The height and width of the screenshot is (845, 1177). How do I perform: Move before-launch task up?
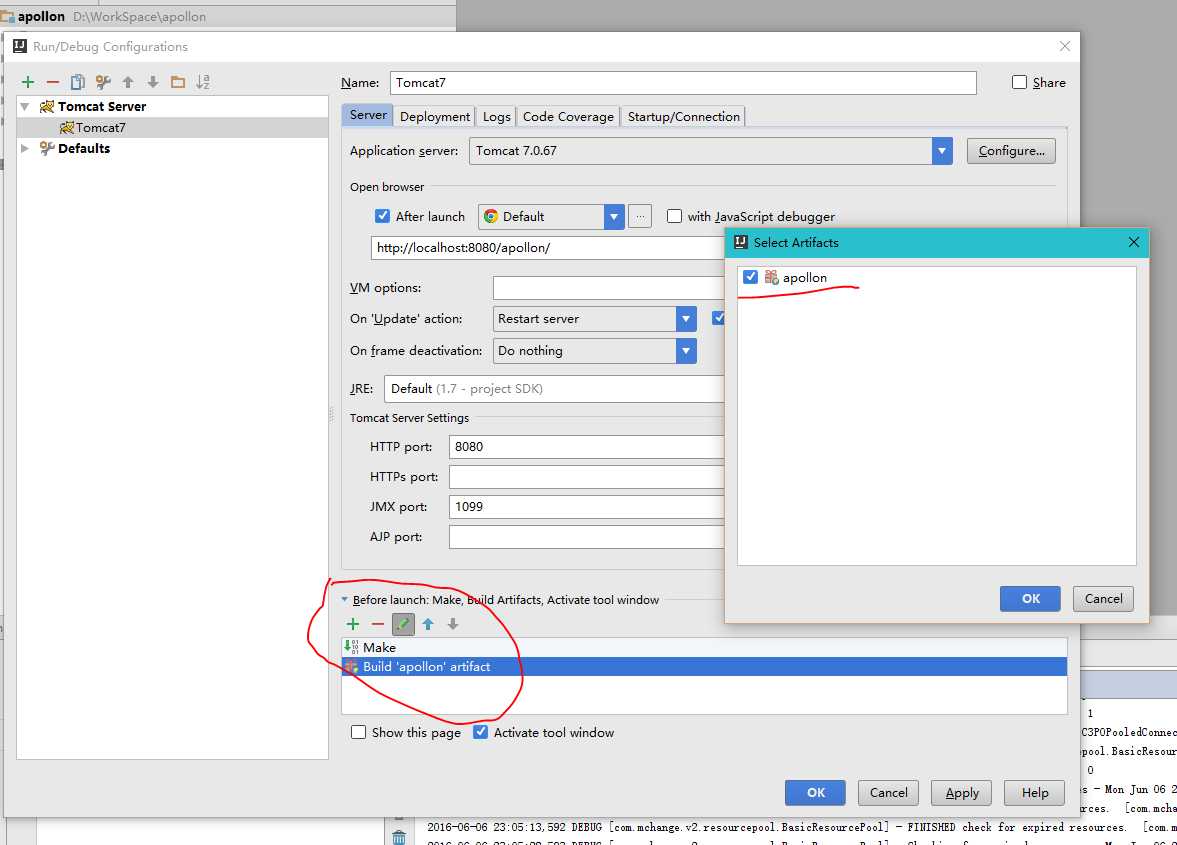(x=428, y=624)
